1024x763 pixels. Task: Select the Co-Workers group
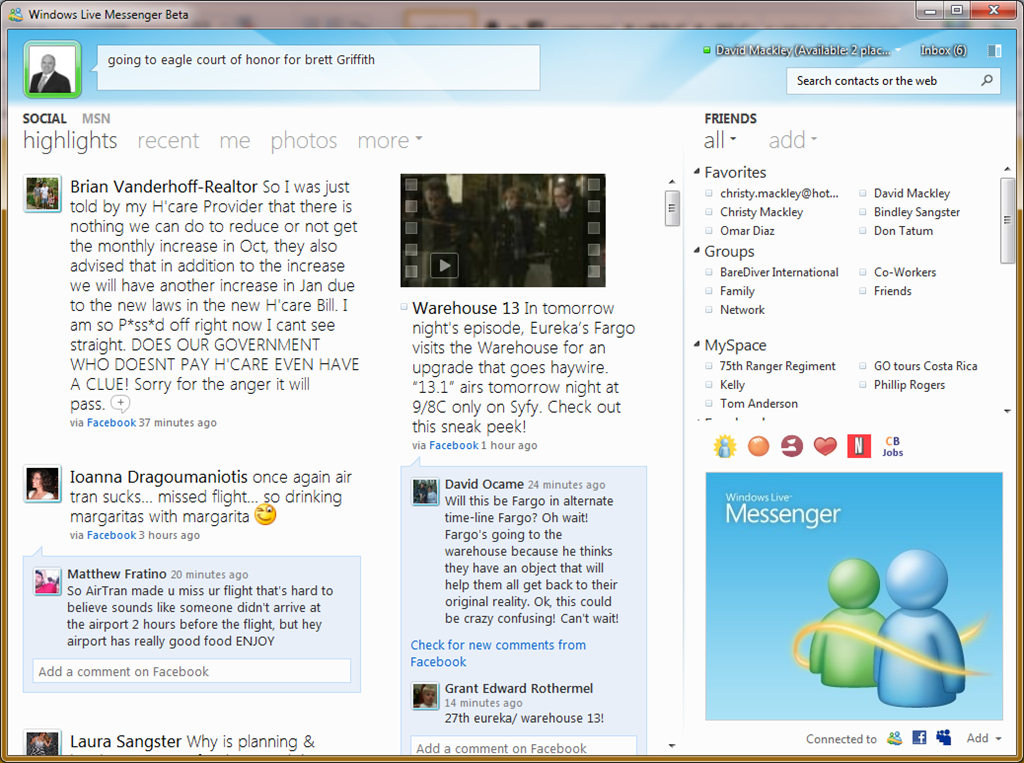click(x=904, y=272)
